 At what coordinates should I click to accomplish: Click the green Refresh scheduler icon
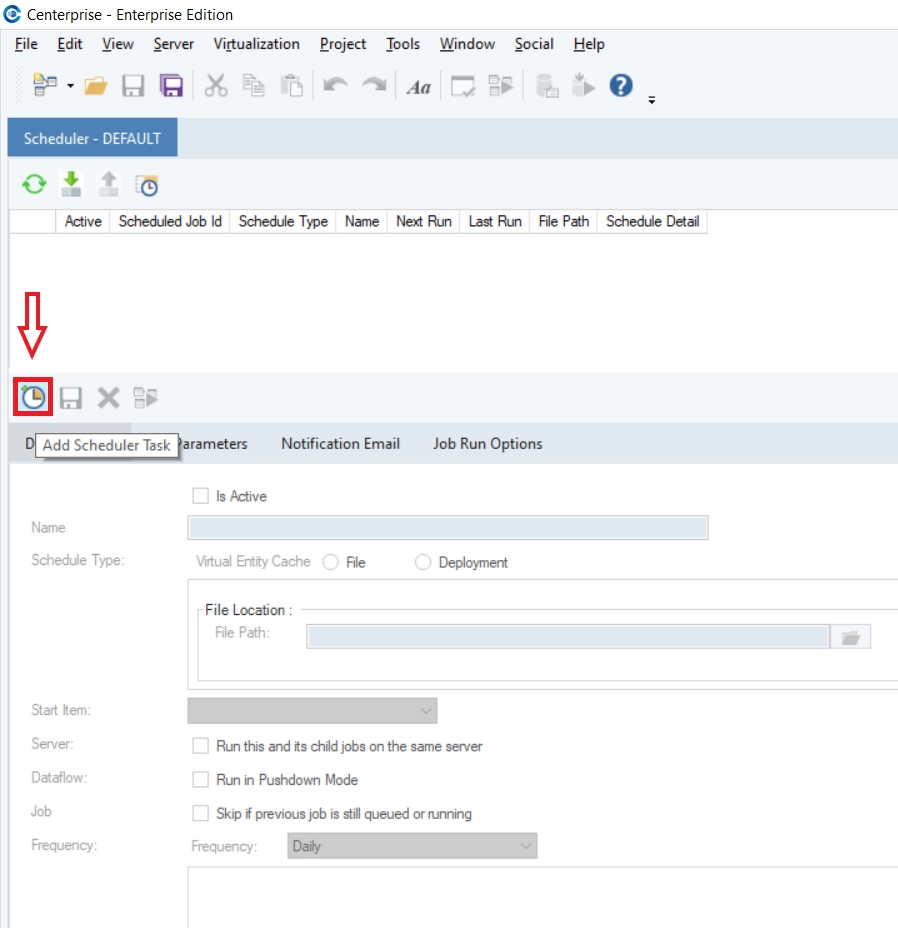pyautogui.click(x=35, y=185)
